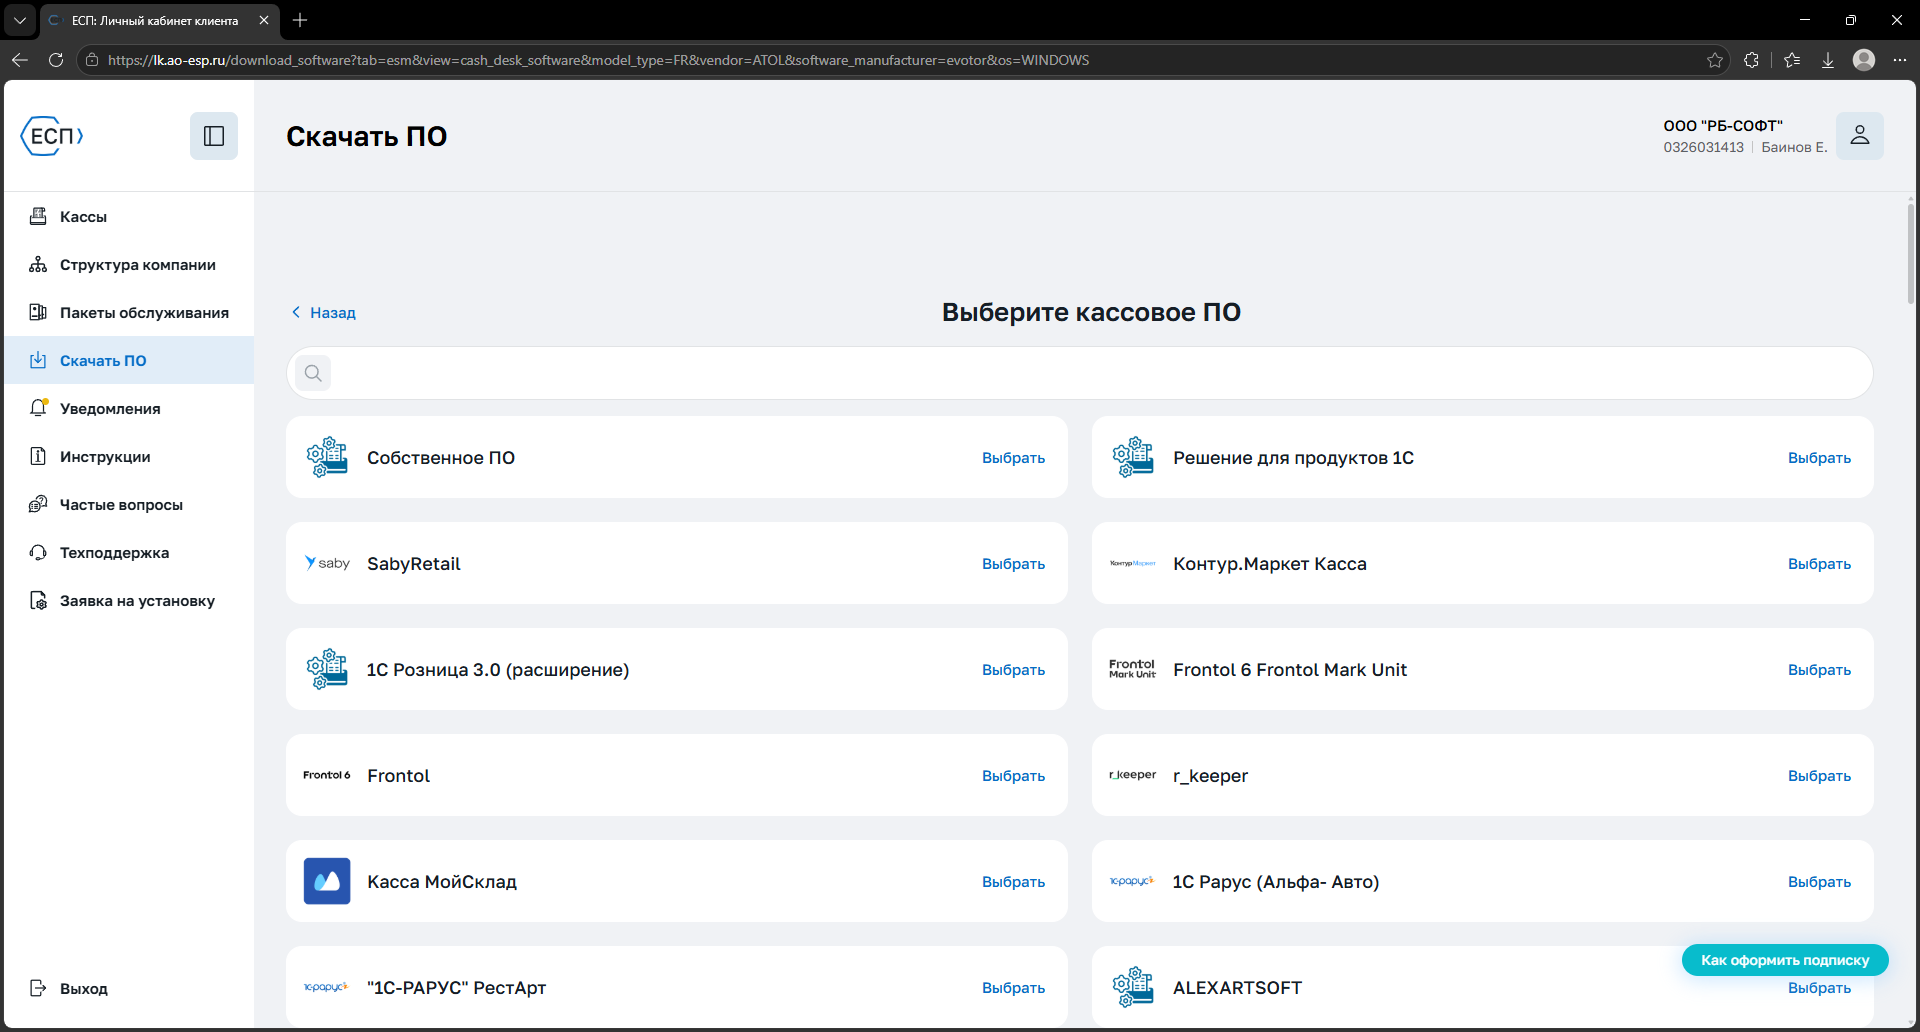Choose 1С Розница 3.0 via Выбрать

tap(1013, 670)
